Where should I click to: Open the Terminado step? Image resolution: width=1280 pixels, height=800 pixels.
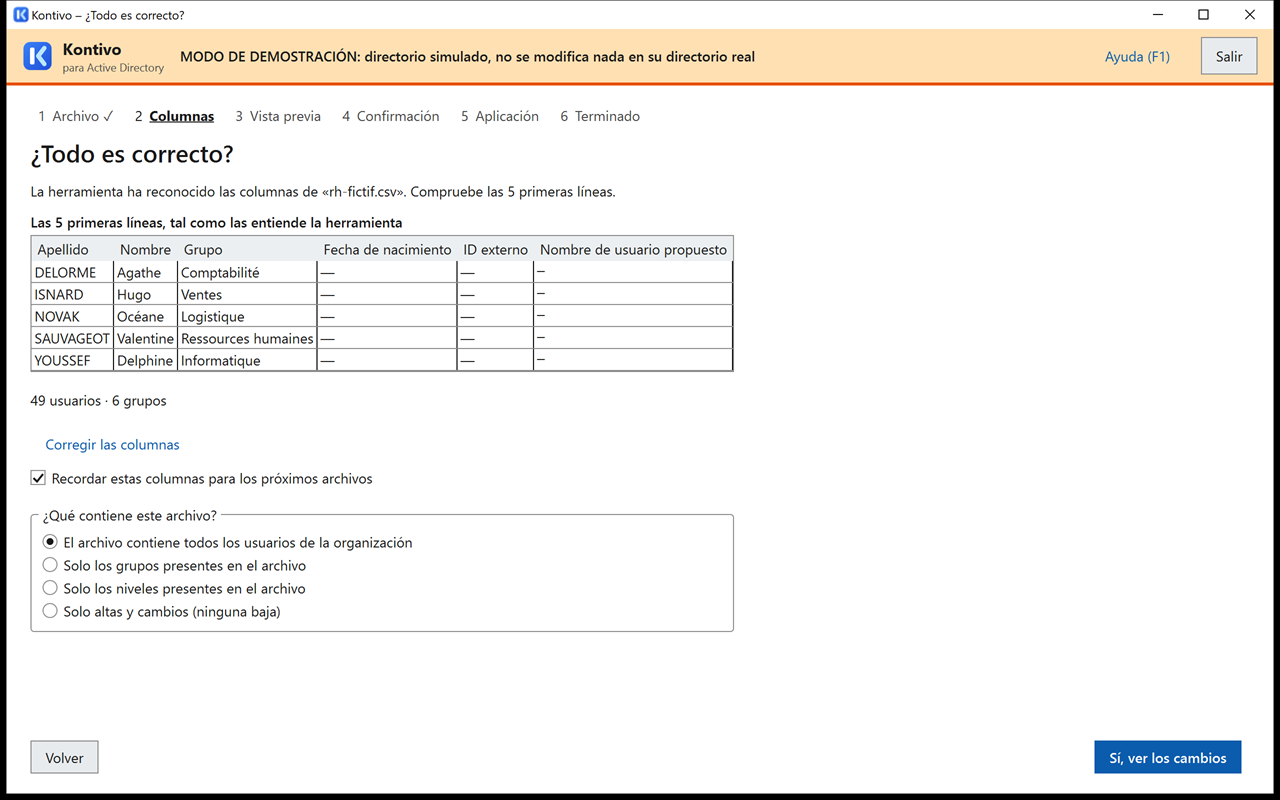click(600, 116)
